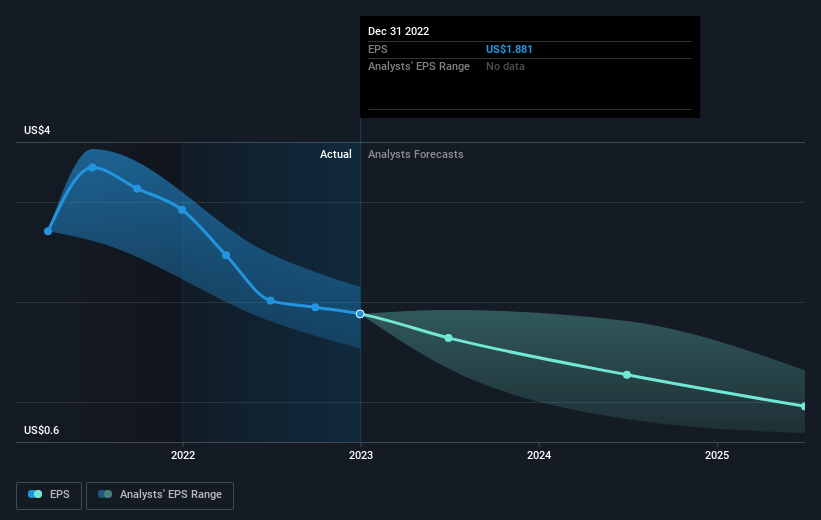The height and width of the screenshot is (520, 821).
Task: Click the US$1.881 EPS value in tooltip
Action: pyautogui.click(x=509, y=49)
